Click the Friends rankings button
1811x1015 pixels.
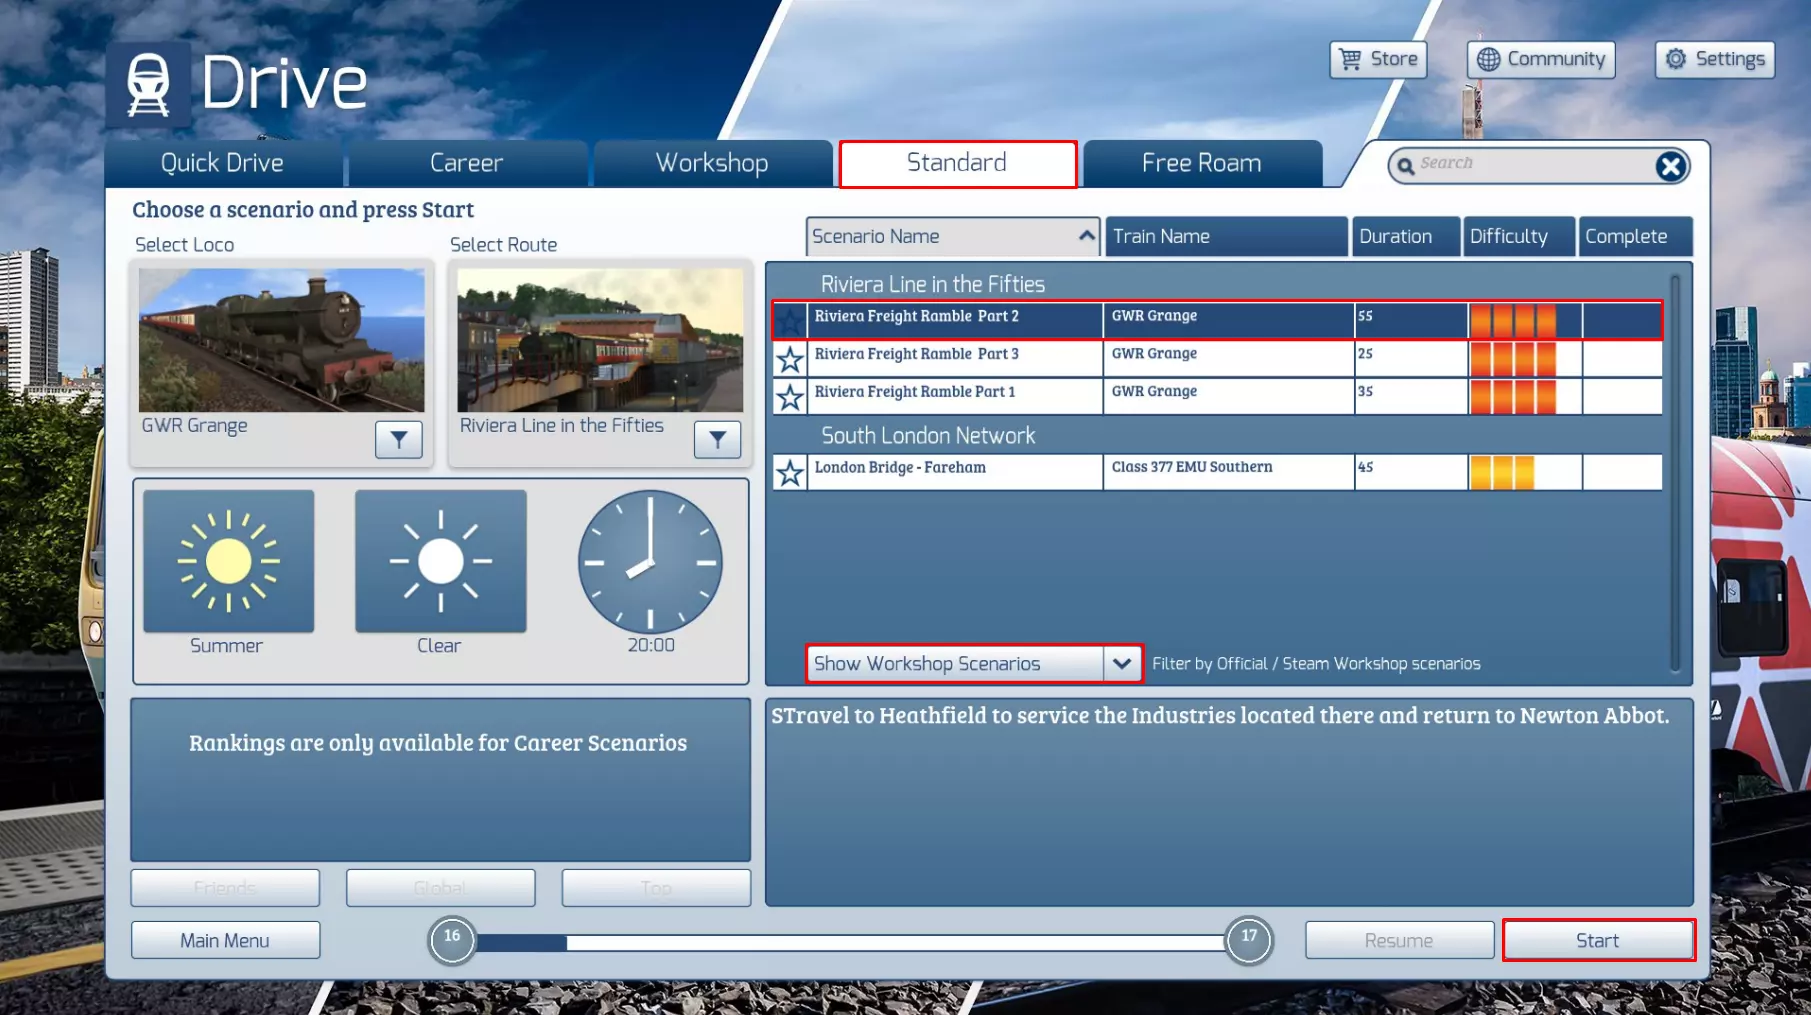pyautogui.click(x=225, y=888)
